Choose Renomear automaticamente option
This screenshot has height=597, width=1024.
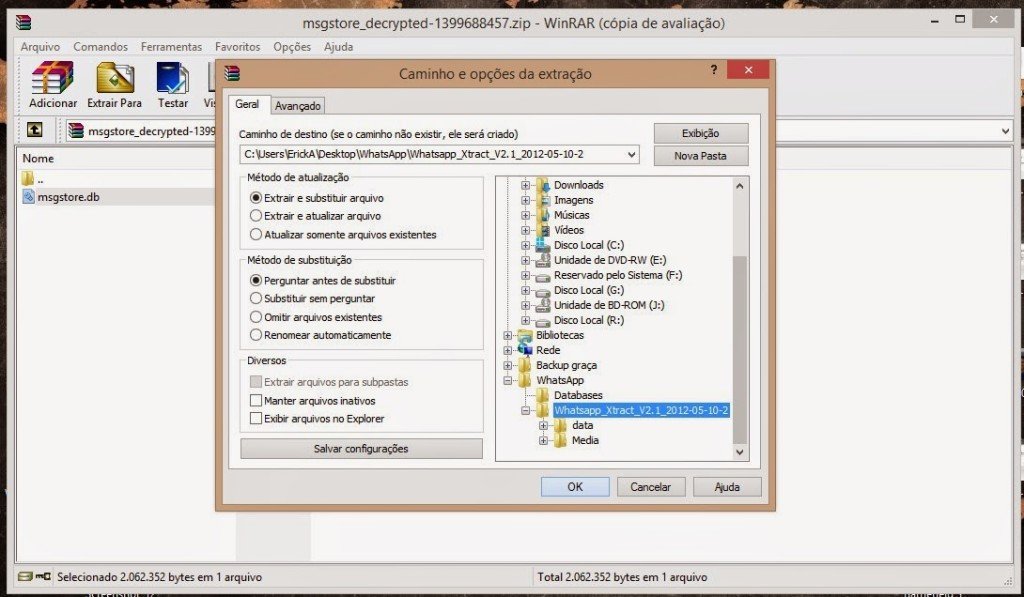point(256,334)
